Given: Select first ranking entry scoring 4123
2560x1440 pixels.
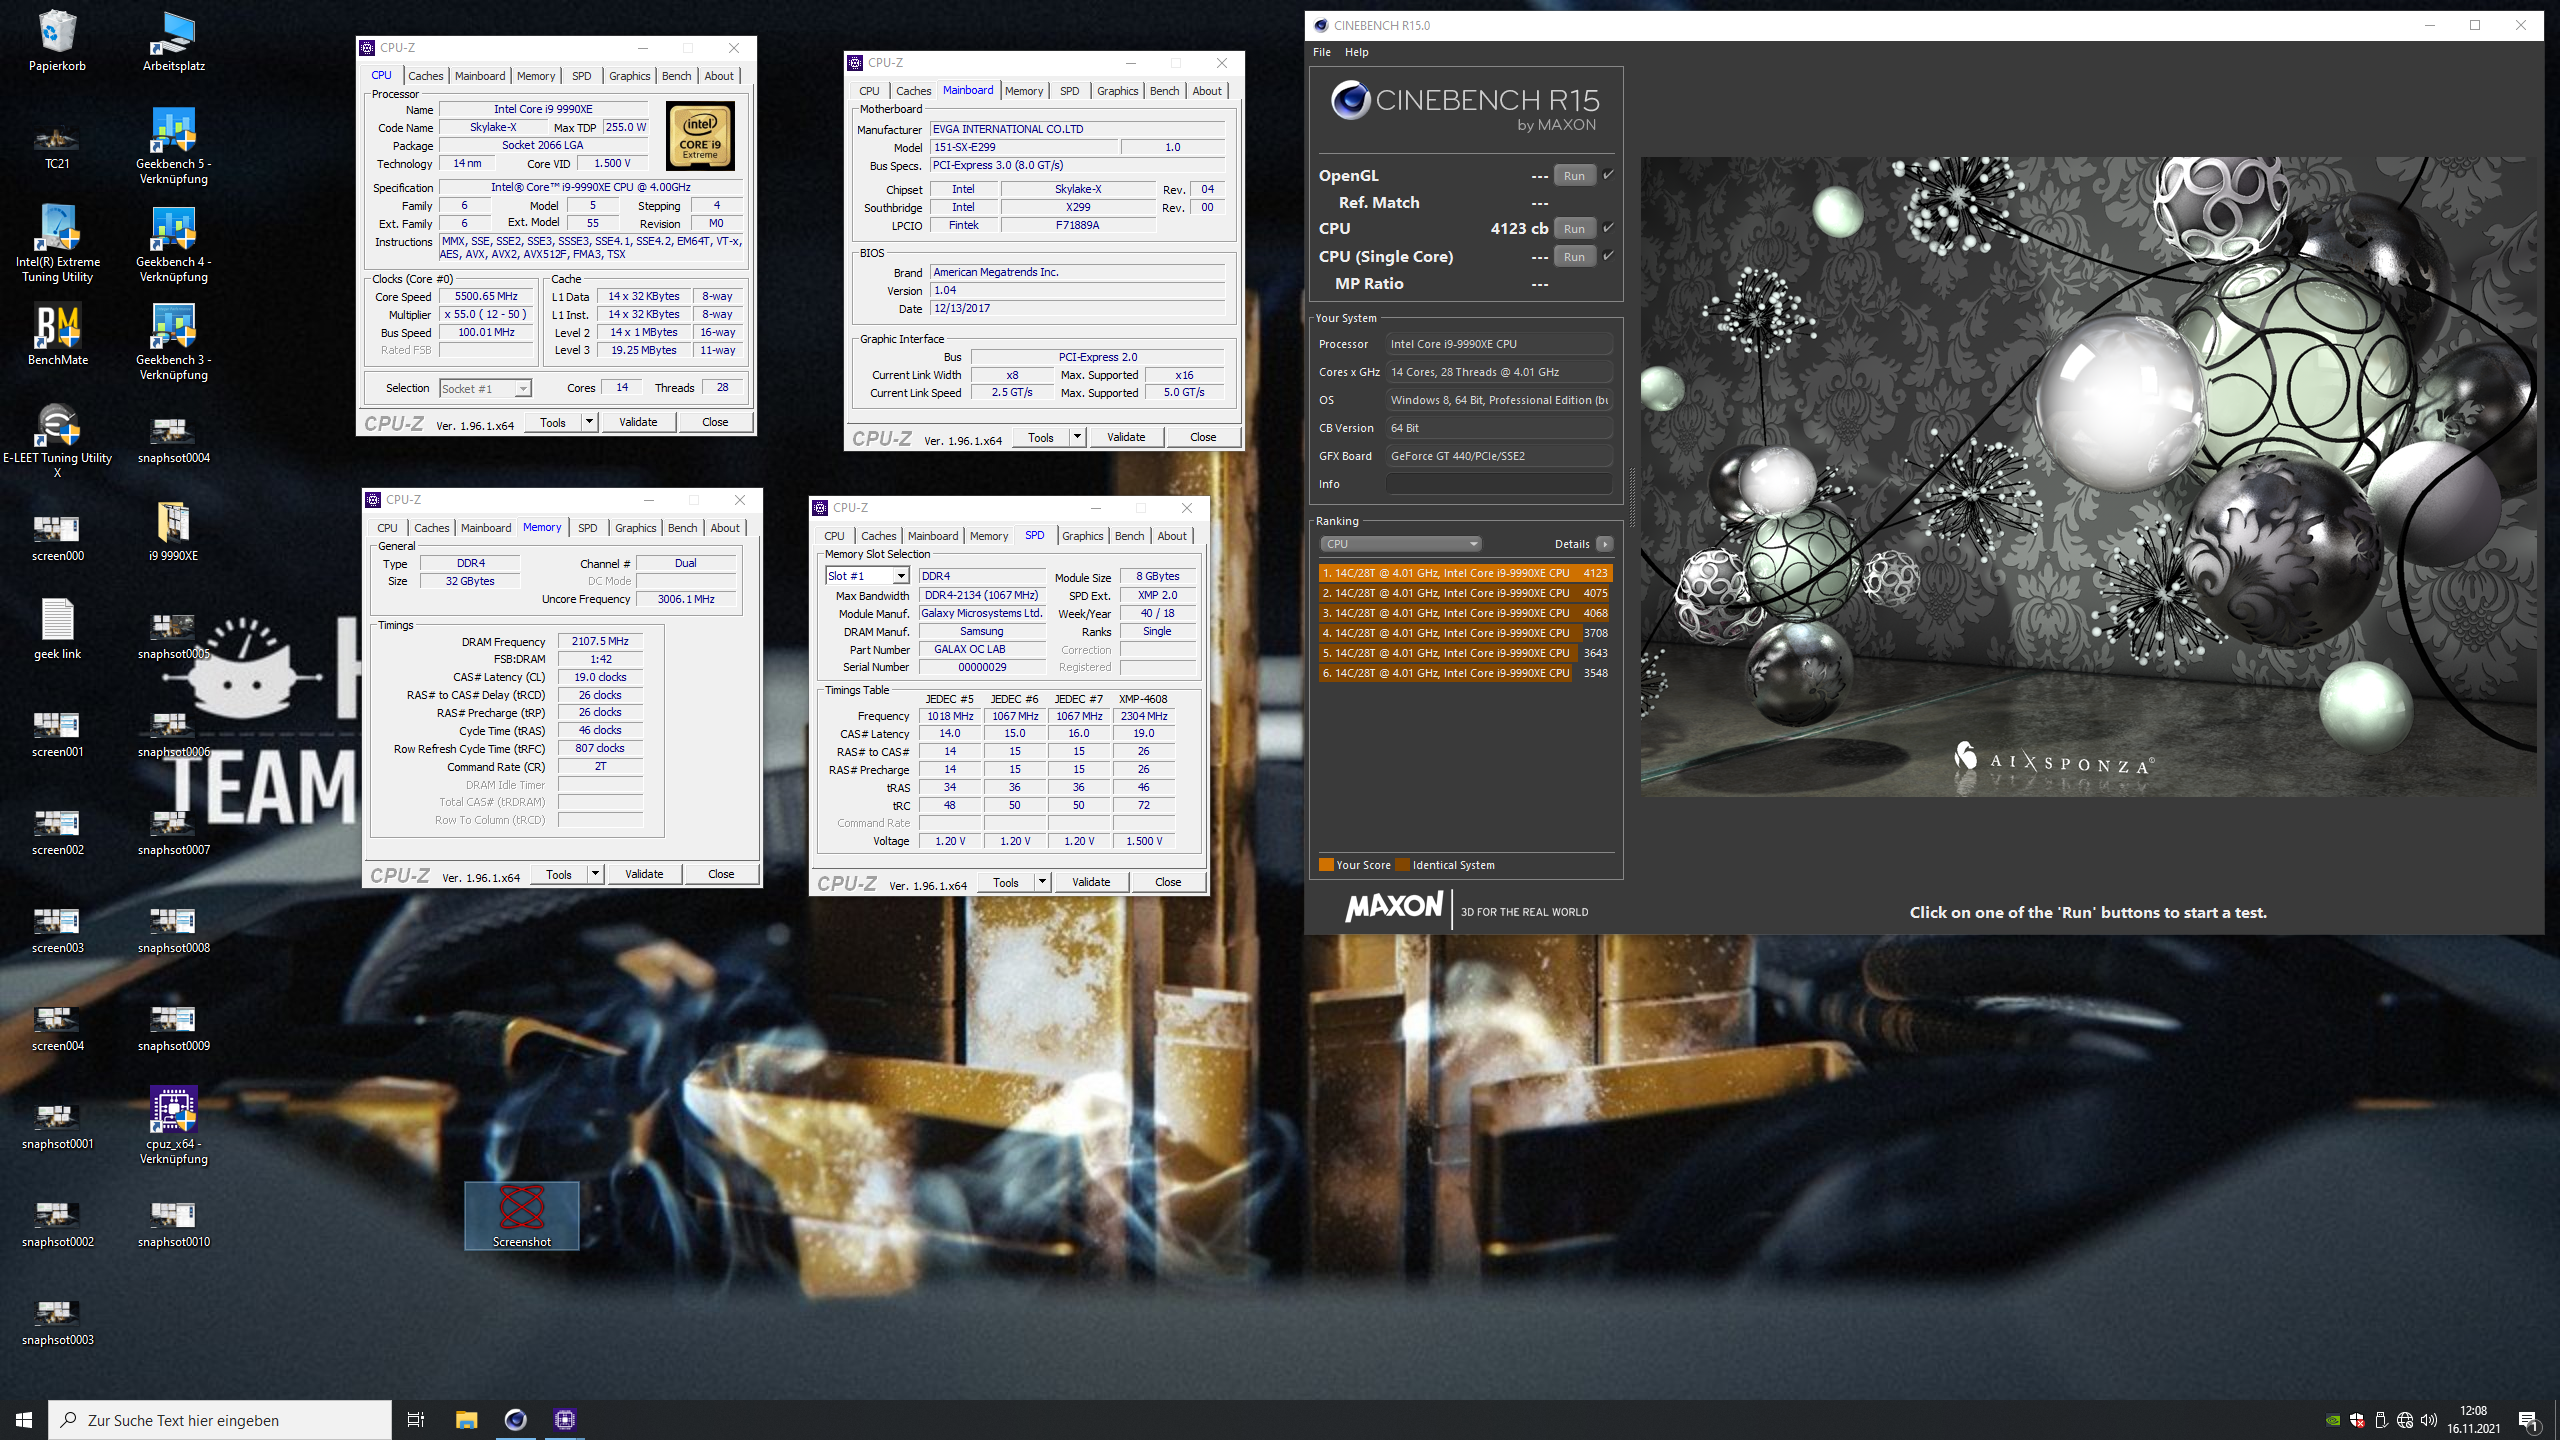Looking at the screenshot, I should pos(1465,573).
